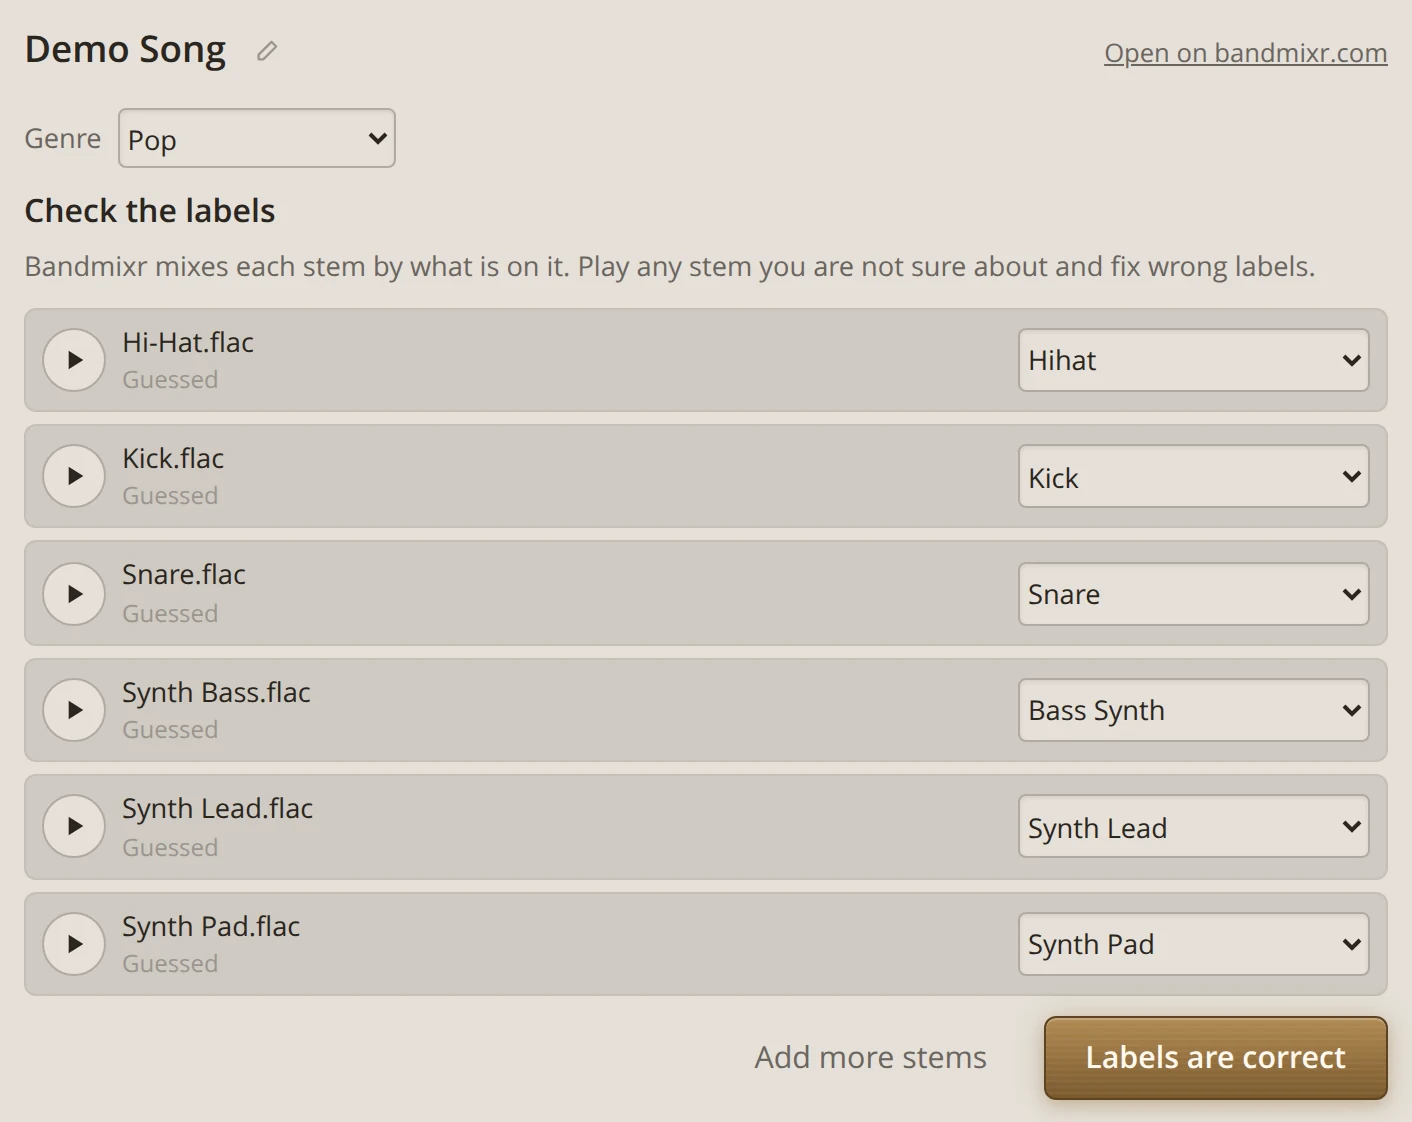Click Guessed under Hi-Hat.flac
1412x1122 pixels.
click(x=170, y=380)
